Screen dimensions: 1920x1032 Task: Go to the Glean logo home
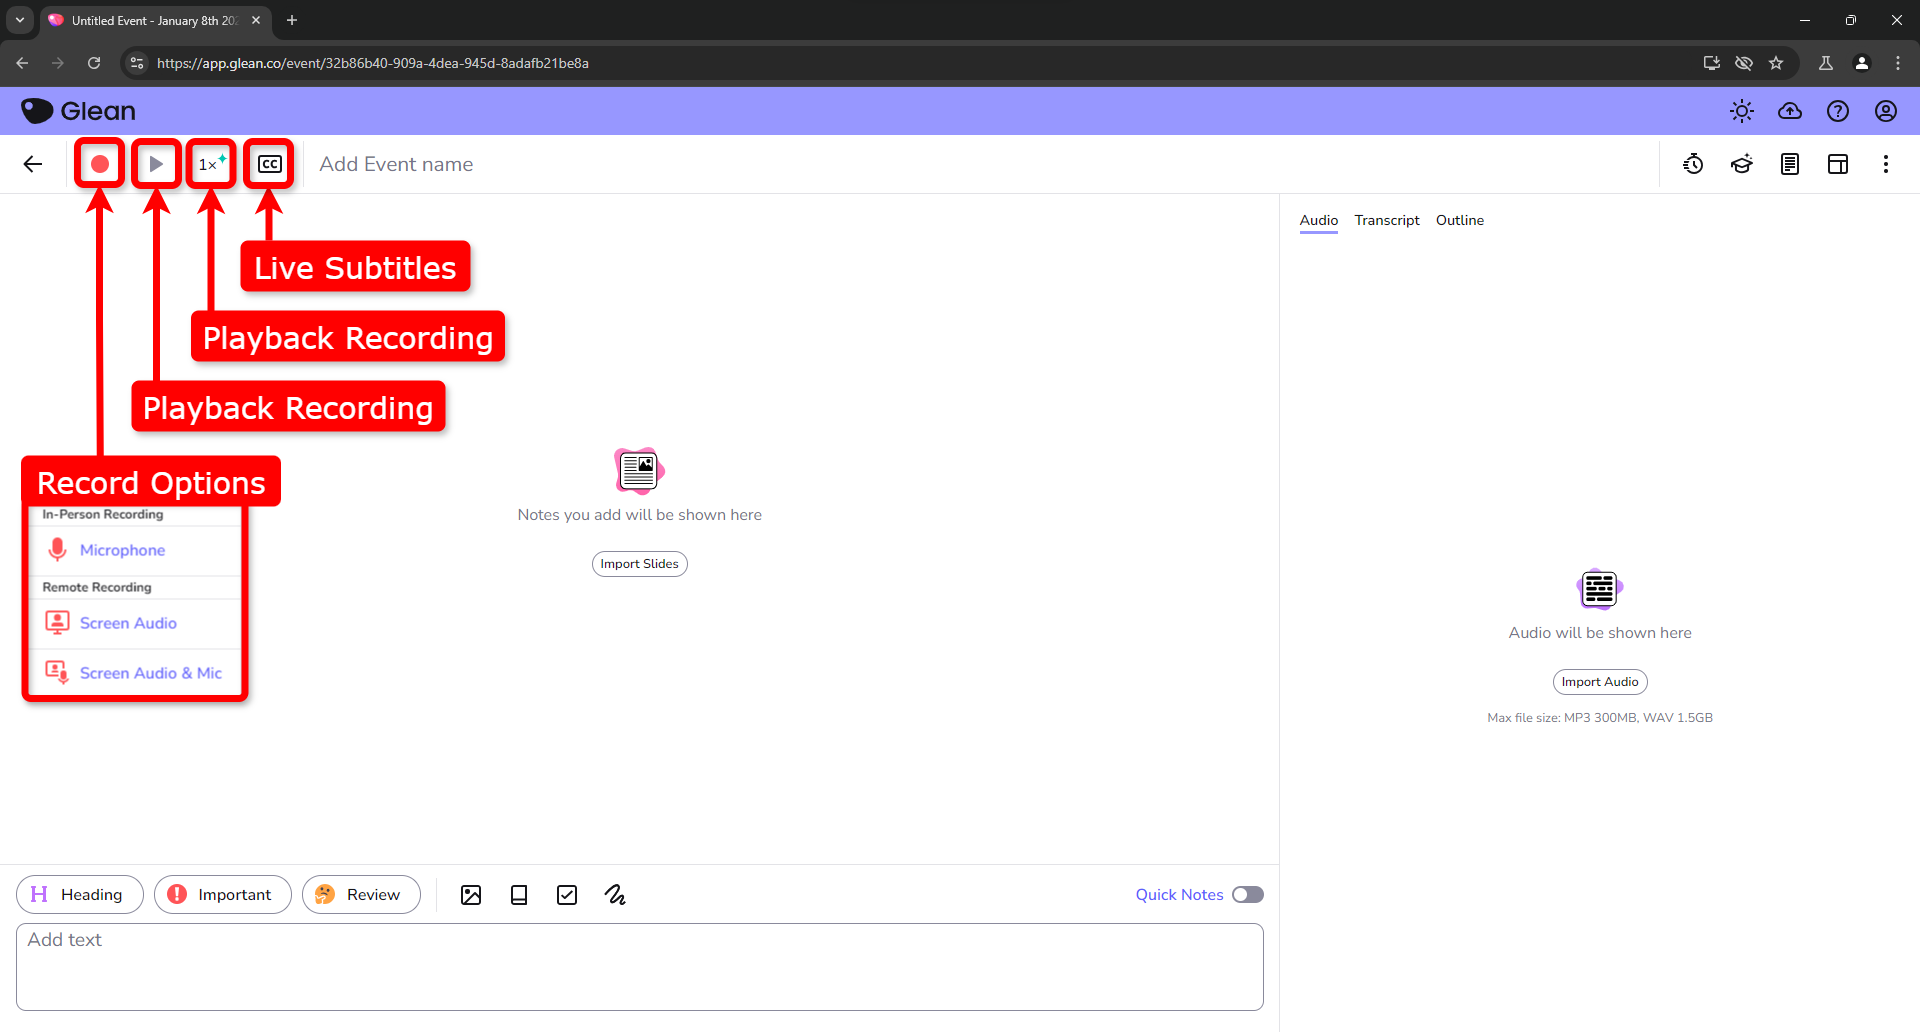pos(78,111)
